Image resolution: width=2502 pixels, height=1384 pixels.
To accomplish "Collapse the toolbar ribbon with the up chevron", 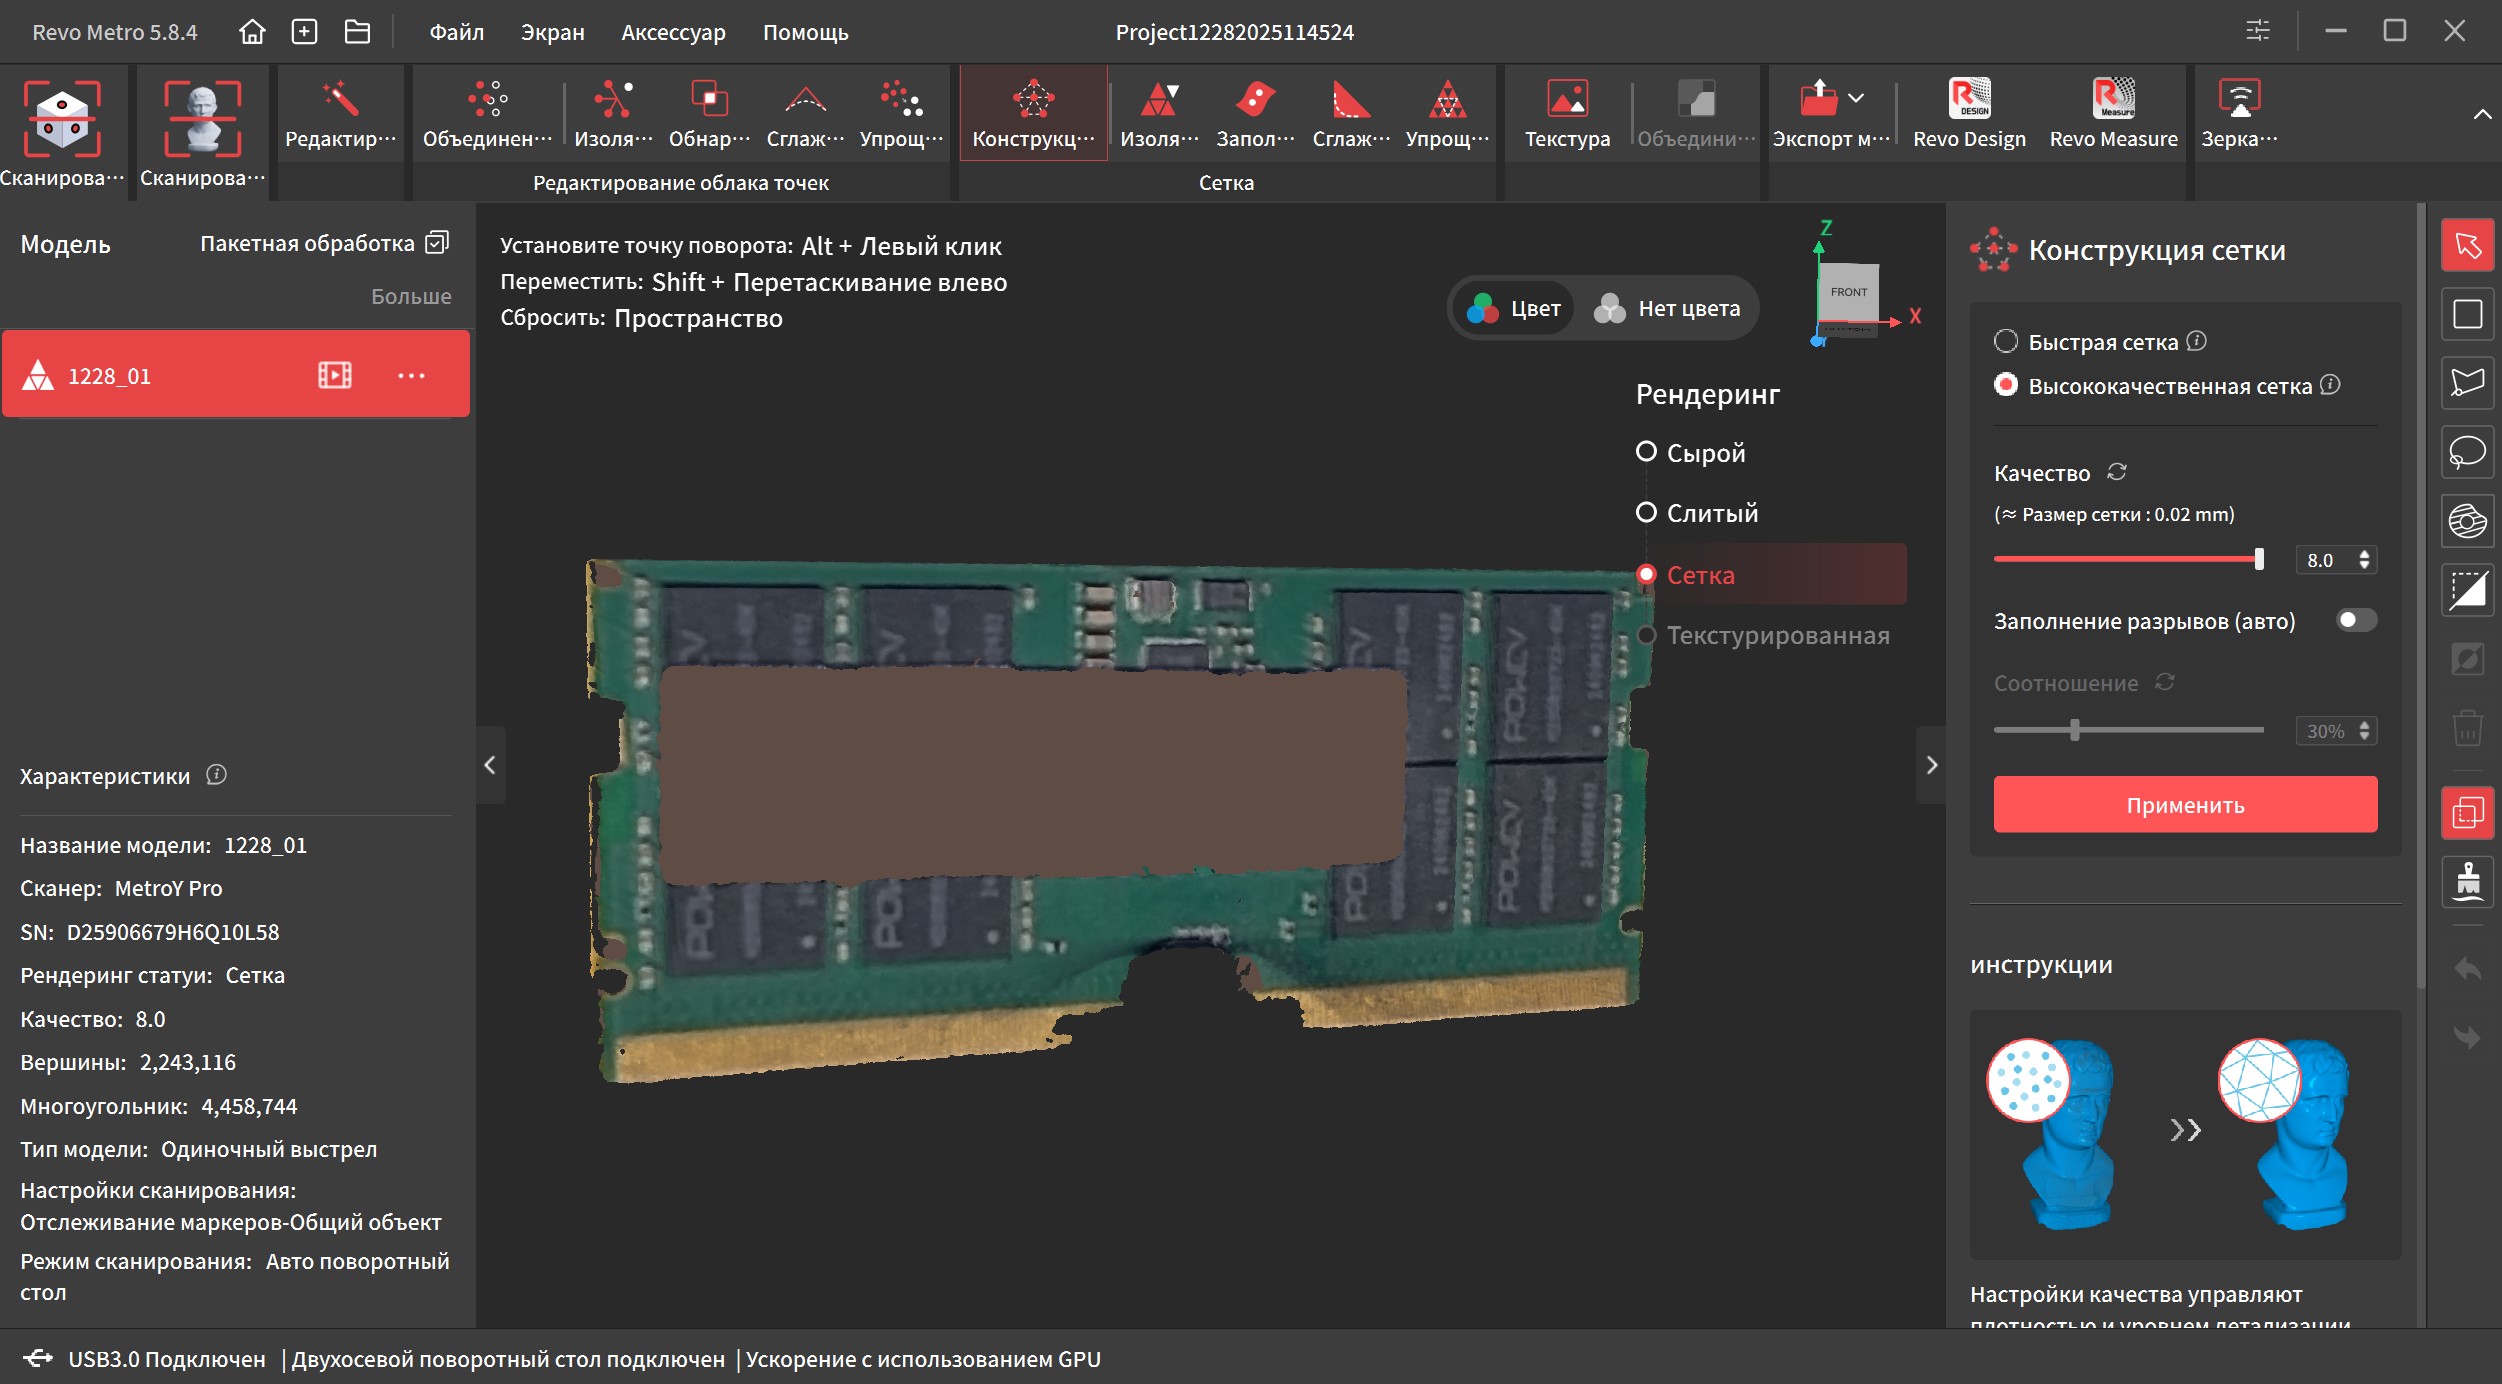I will tap(2481, 115).
